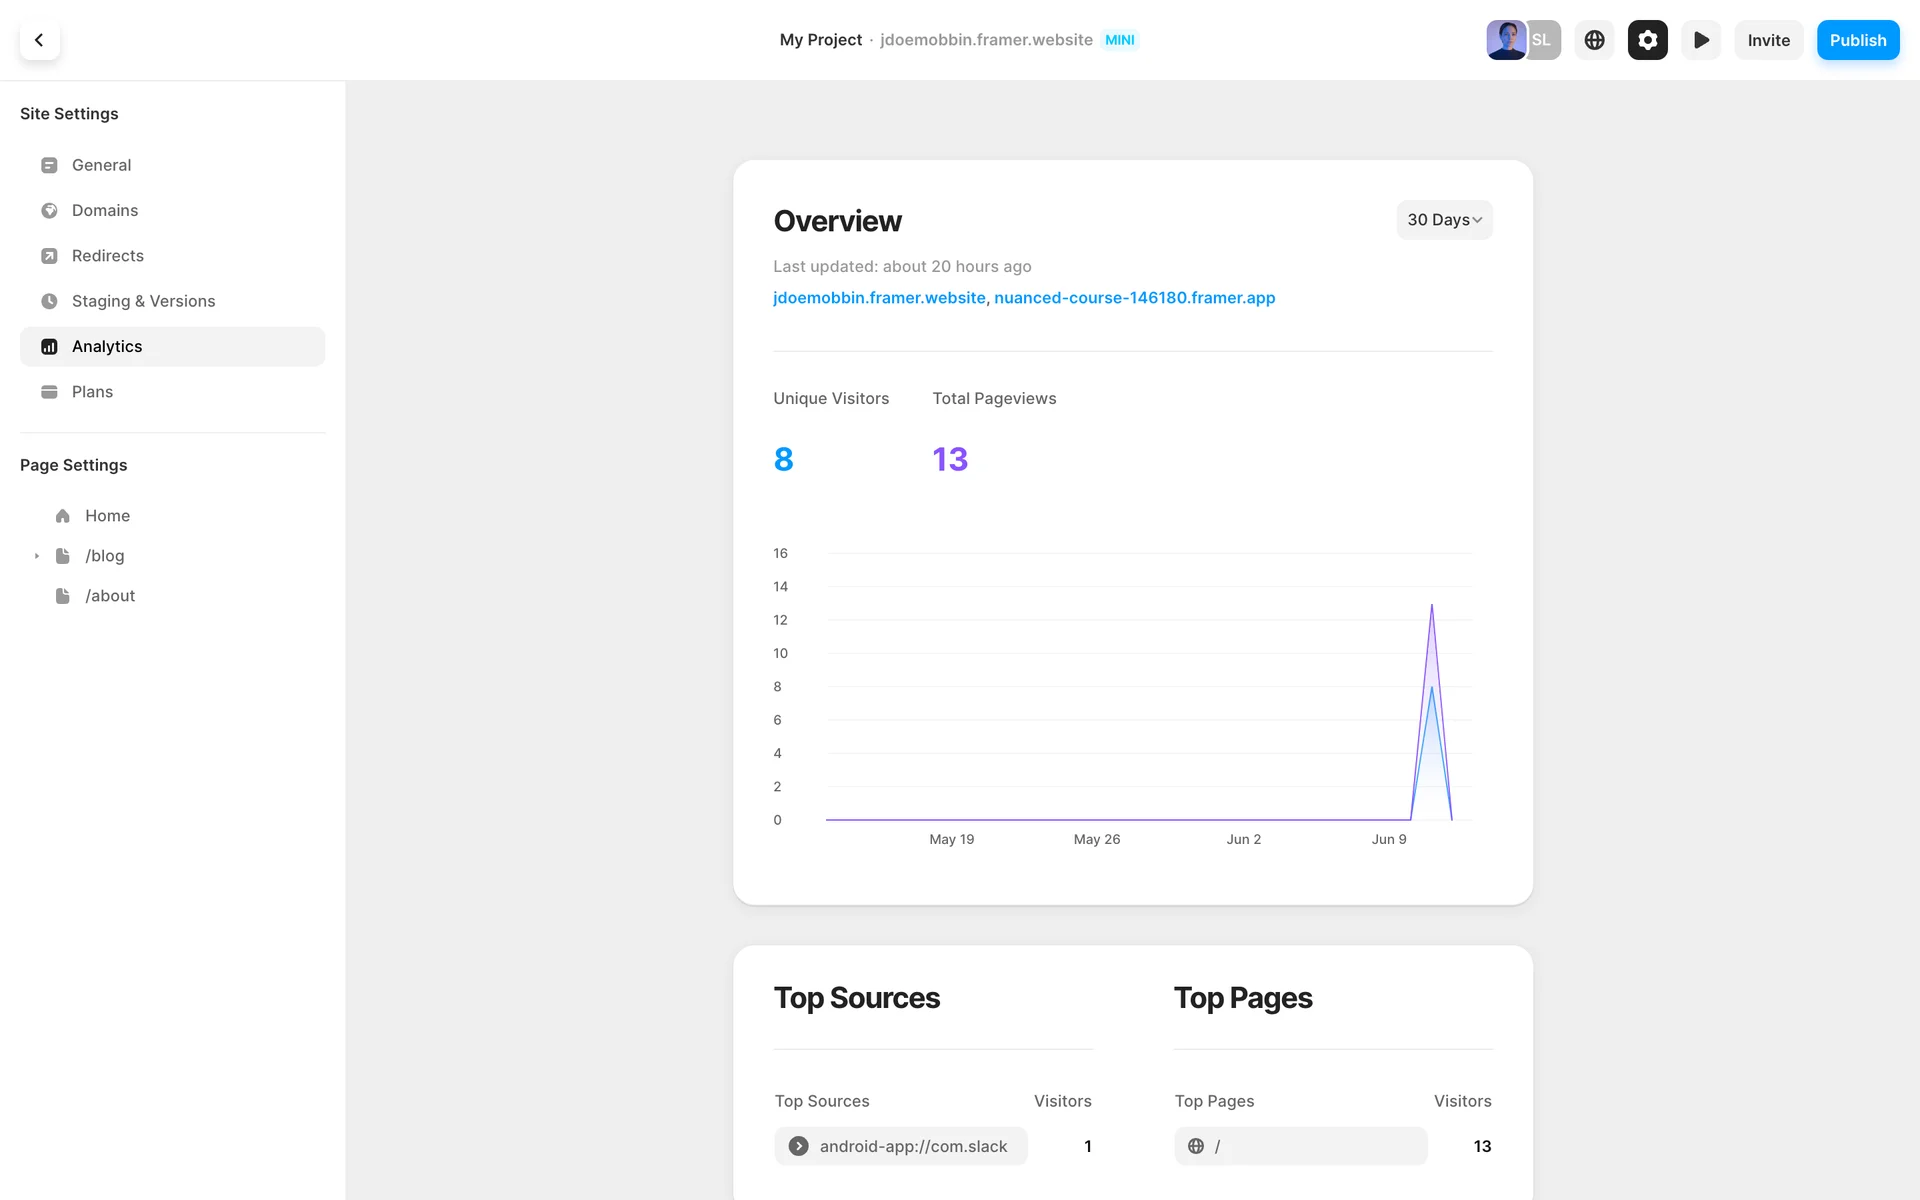
Task: Click the Publish button
Action: tap(1857, 40)
